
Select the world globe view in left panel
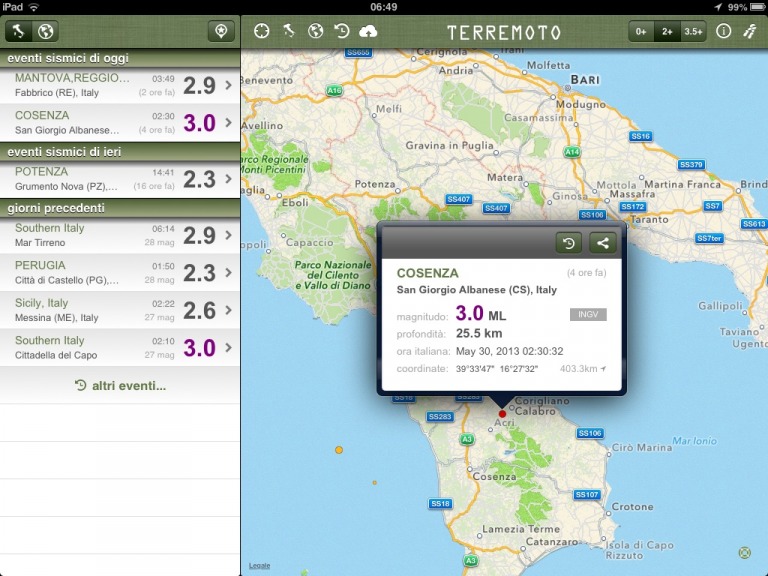tap(46, 31)
